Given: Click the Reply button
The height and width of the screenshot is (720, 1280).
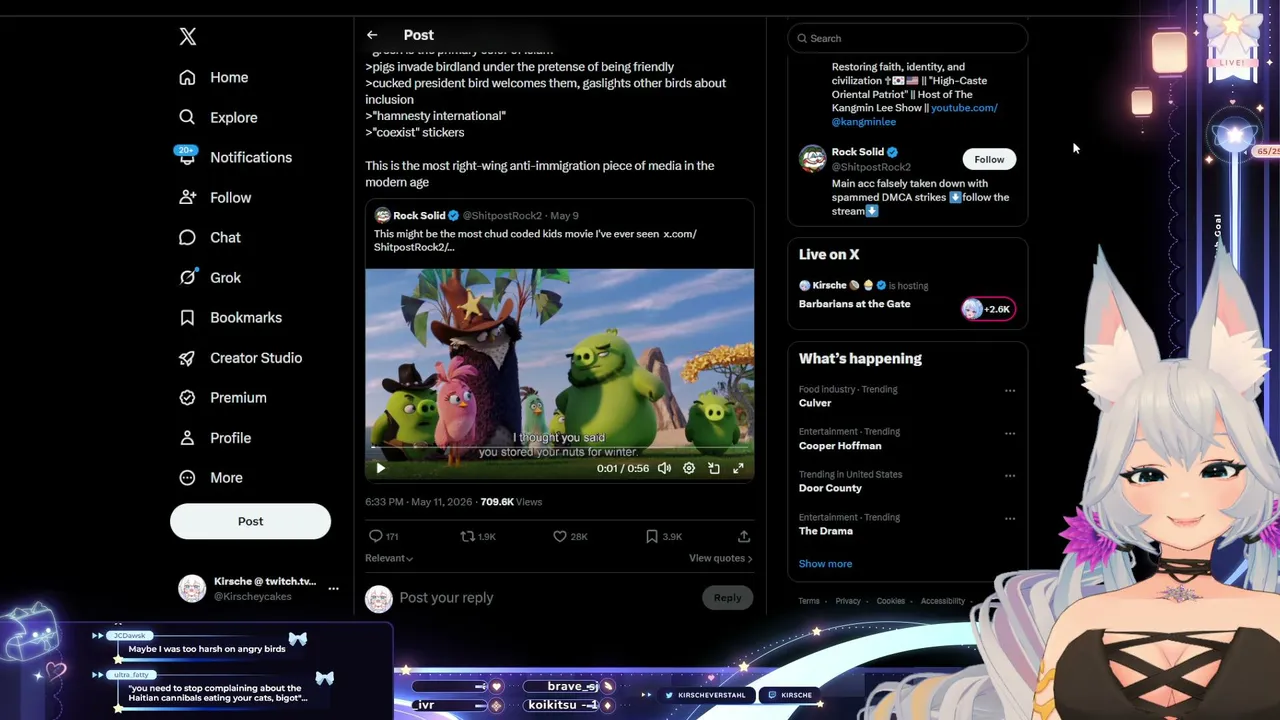Looking at the screenshot, I should pos(728,598).
